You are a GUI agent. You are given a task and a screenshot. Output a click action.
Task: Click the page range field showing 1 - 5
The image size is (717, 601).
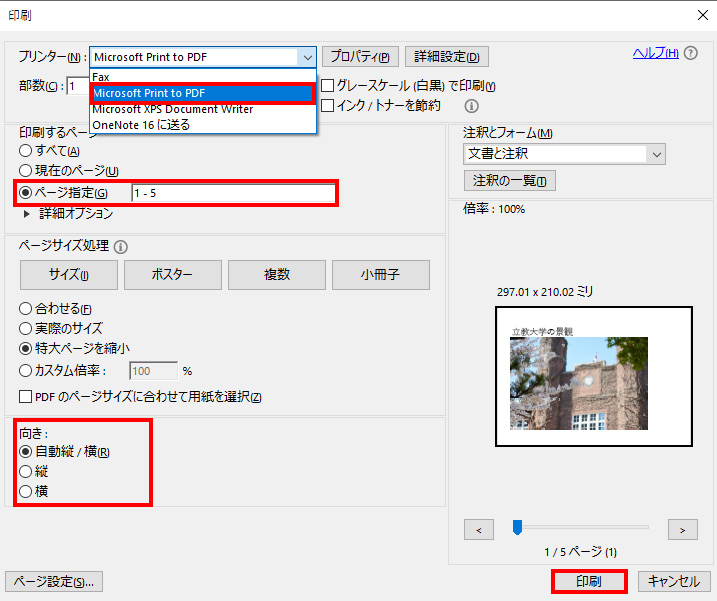coord(232,193)
